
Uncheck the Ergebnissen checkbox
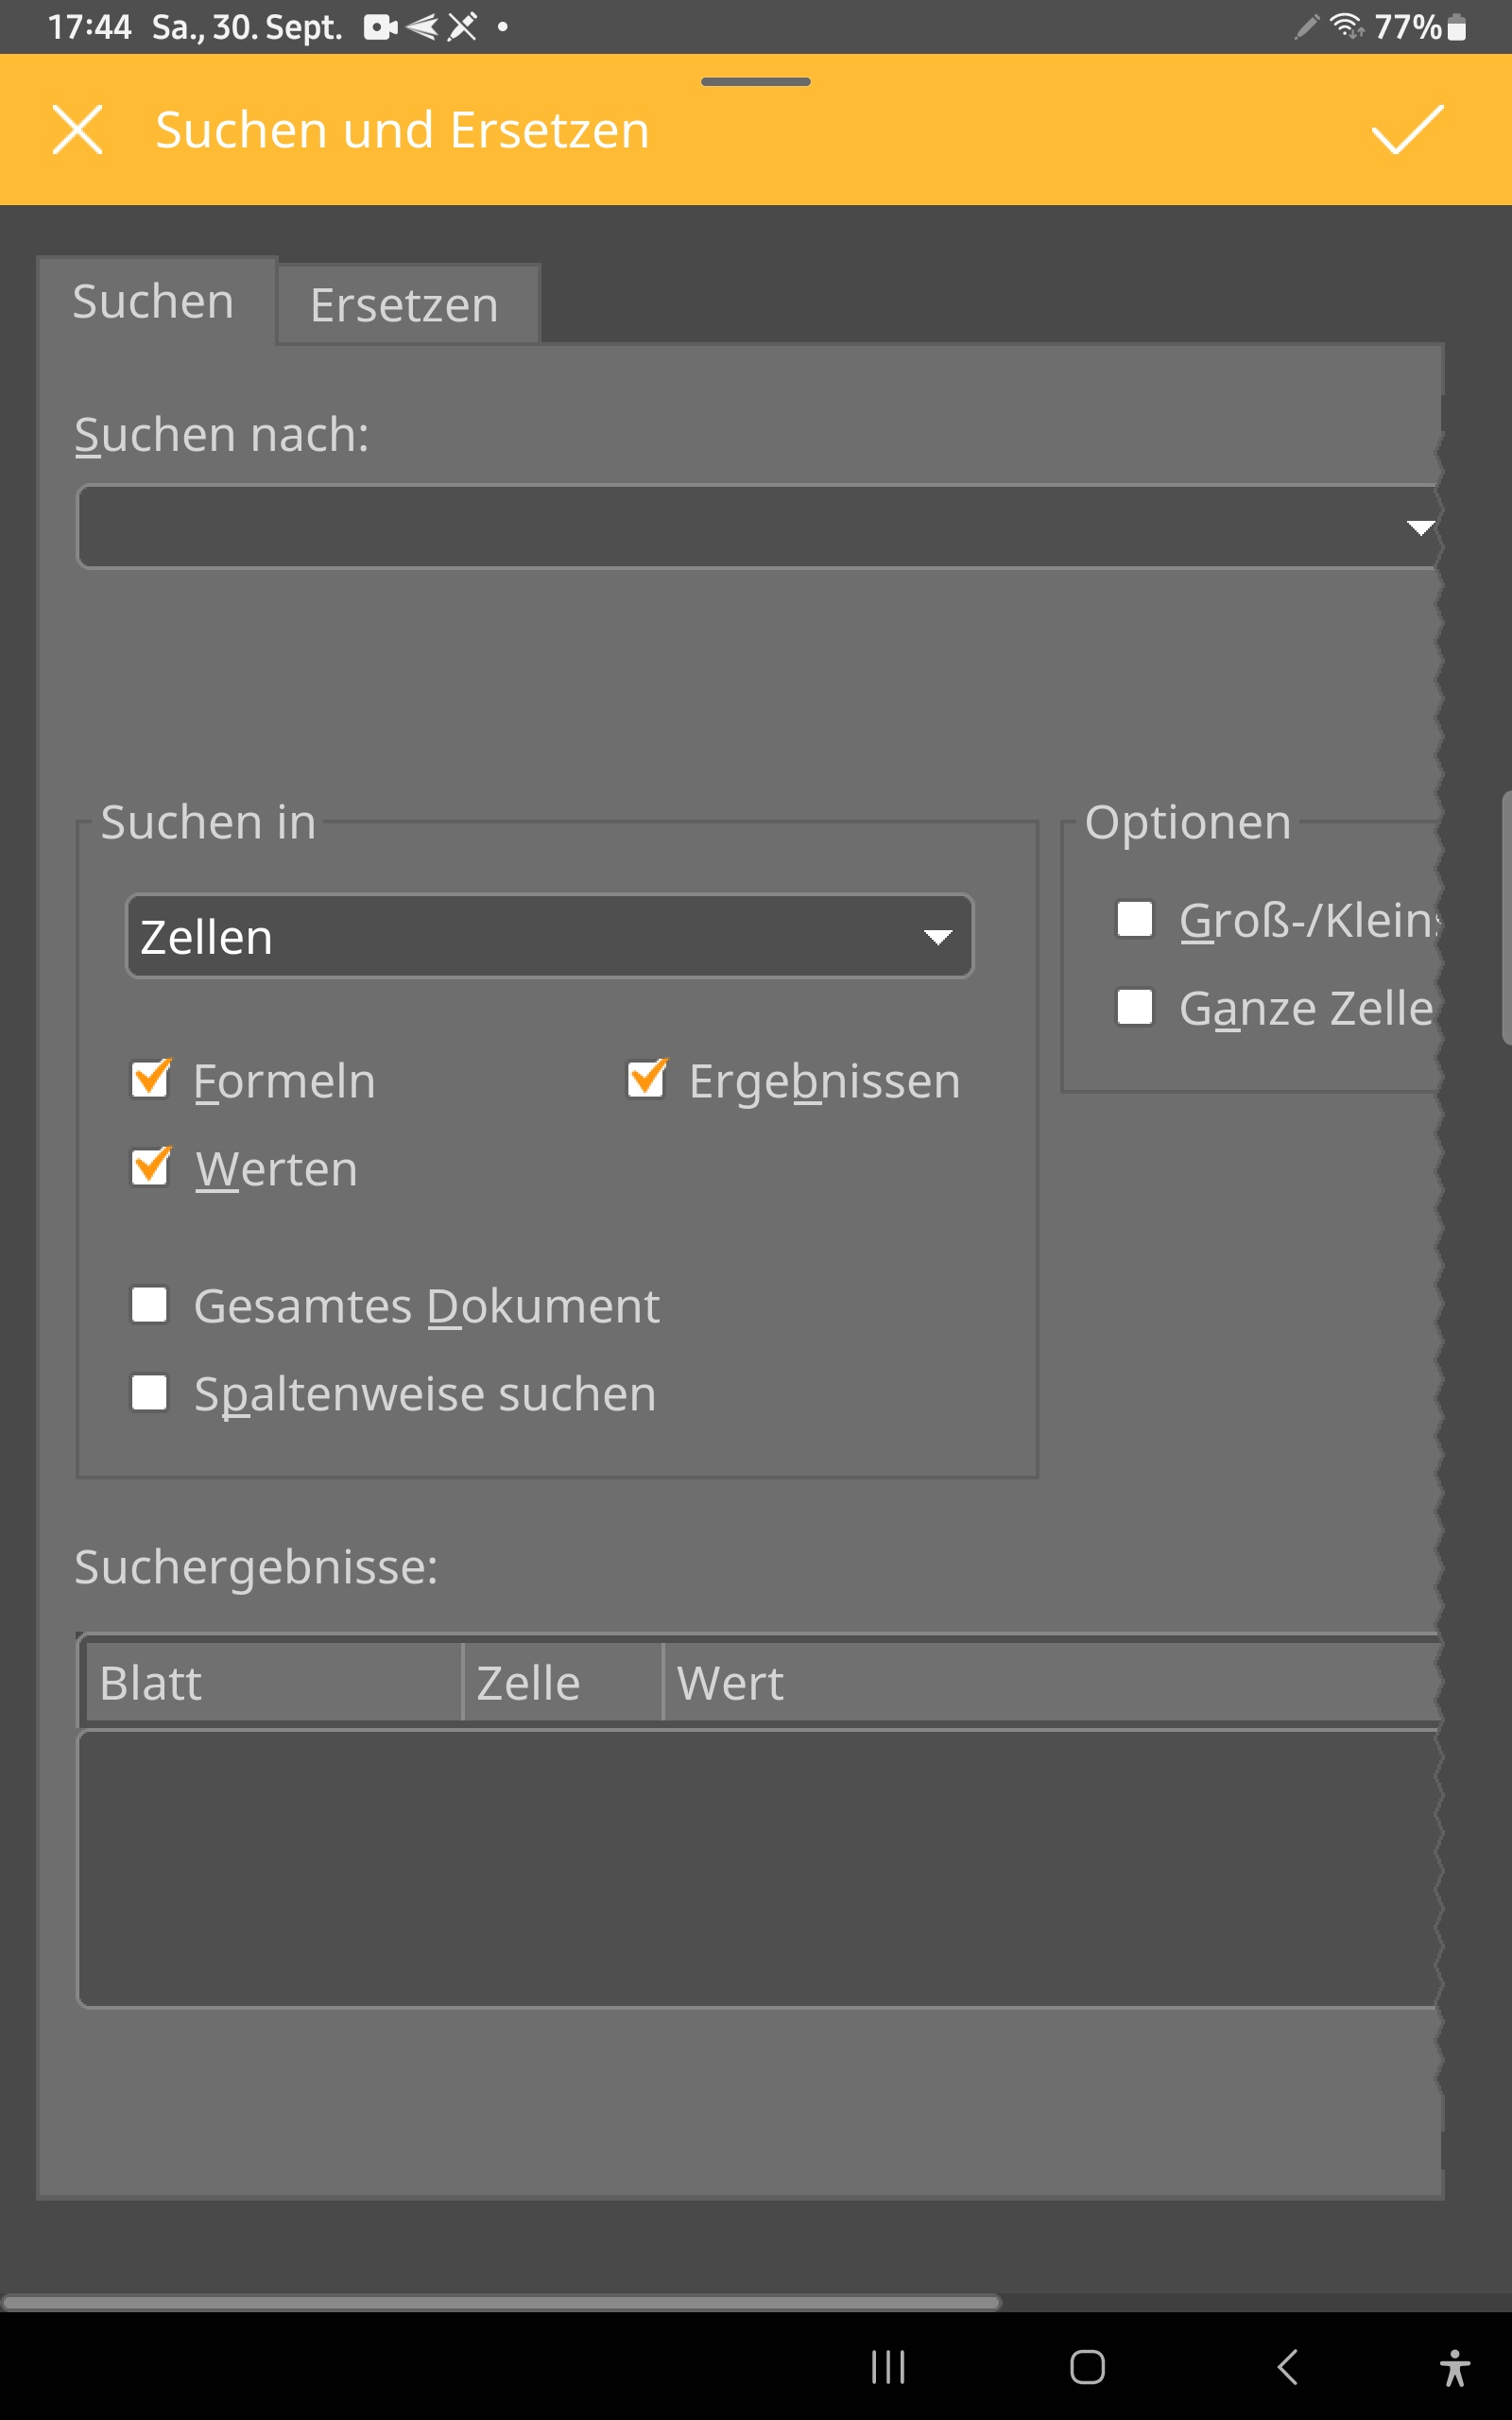point(647,1079)
